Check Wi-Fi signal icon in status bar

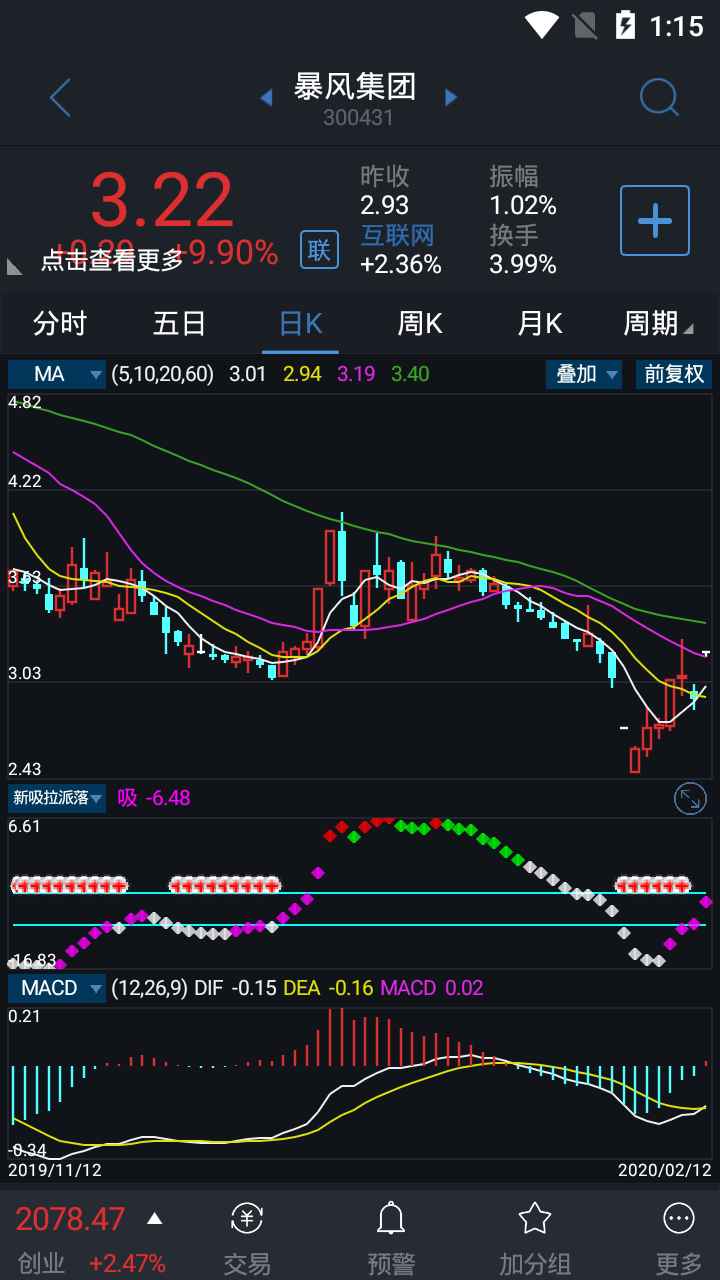coord(541,25)
